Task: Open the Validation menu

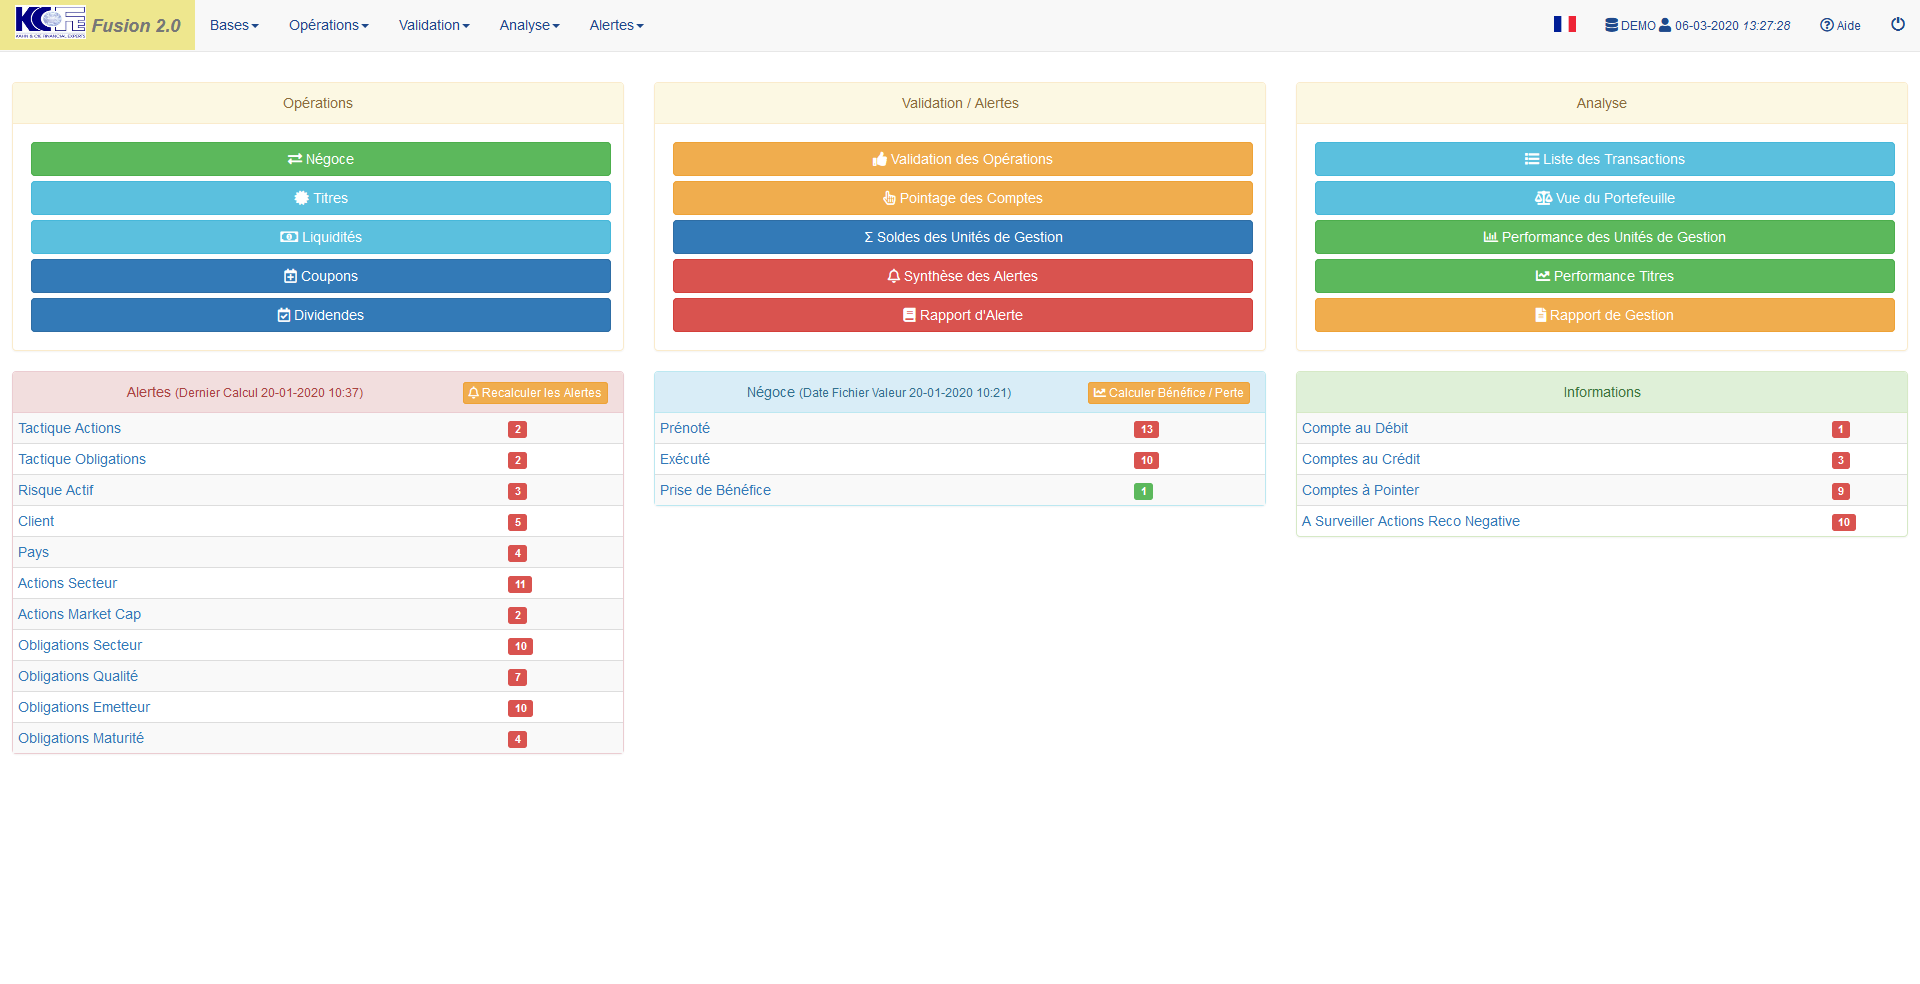Action: pos(434,25)
